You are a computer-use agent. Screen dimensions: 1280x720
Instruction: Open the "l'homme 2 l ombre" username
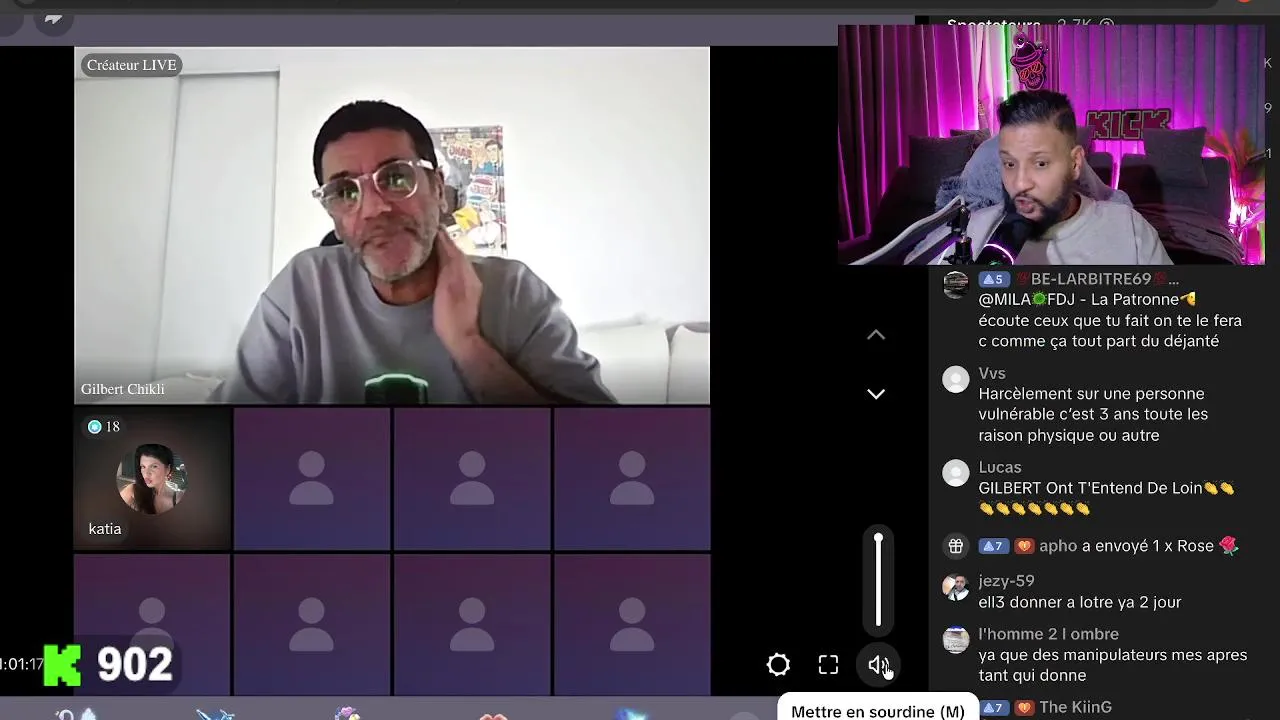click(x=1048, y=634)
